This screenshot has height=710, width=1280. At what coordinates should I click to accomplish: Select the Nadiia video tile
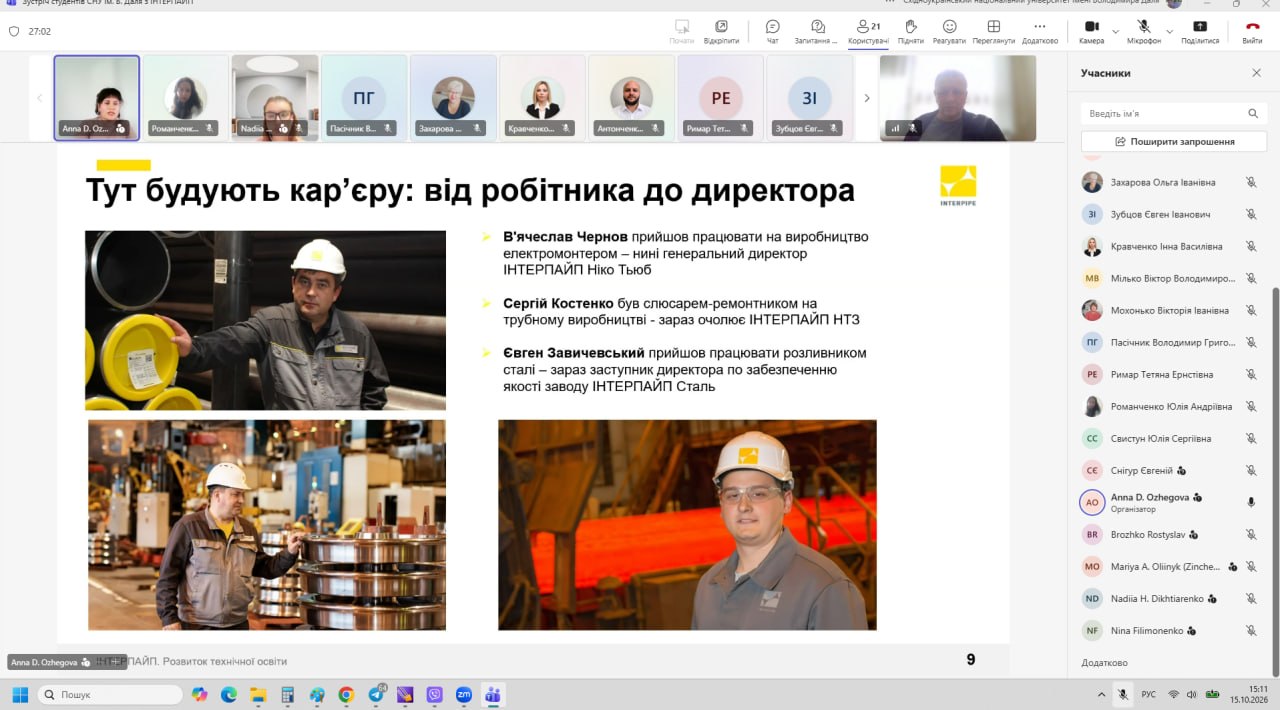click(x=275, y=97)
